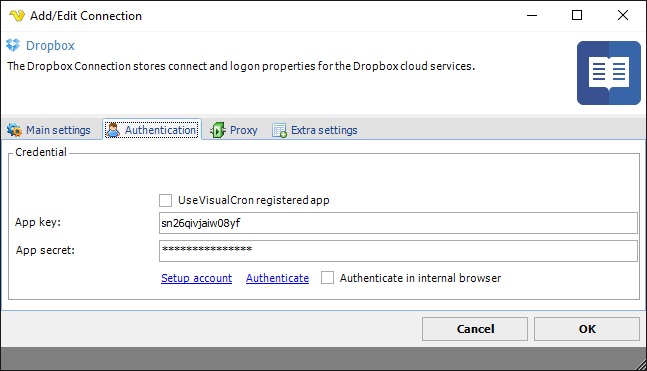Focus the App secret field
647x371 pixels.
398,250
